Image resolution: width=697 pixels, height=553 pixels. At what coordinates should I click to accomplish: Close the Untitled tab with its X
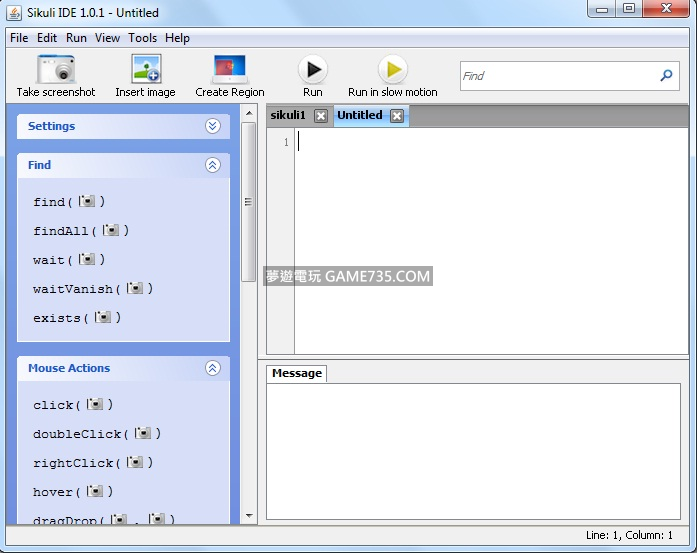click(x=397, y=116)
